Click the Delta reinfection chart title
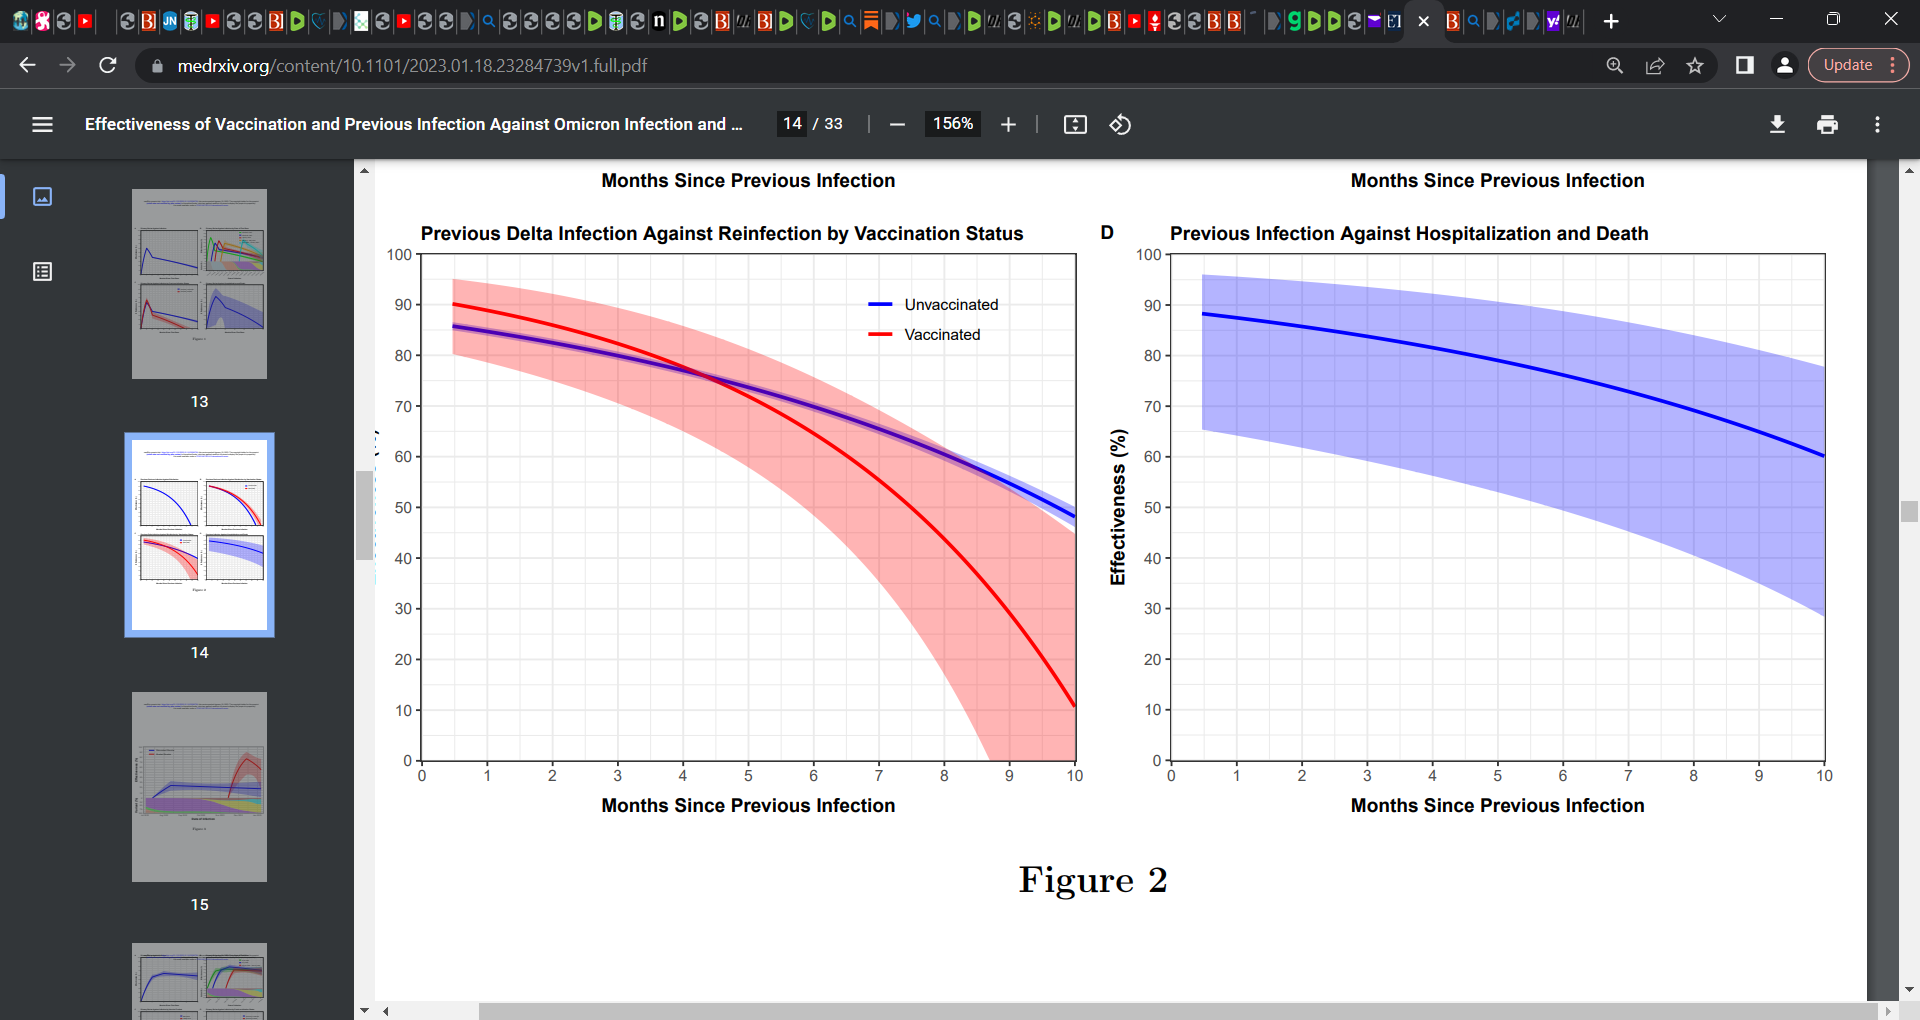Image resolution: width=1920 pixels, height=1020 pixels. [722, 233]
